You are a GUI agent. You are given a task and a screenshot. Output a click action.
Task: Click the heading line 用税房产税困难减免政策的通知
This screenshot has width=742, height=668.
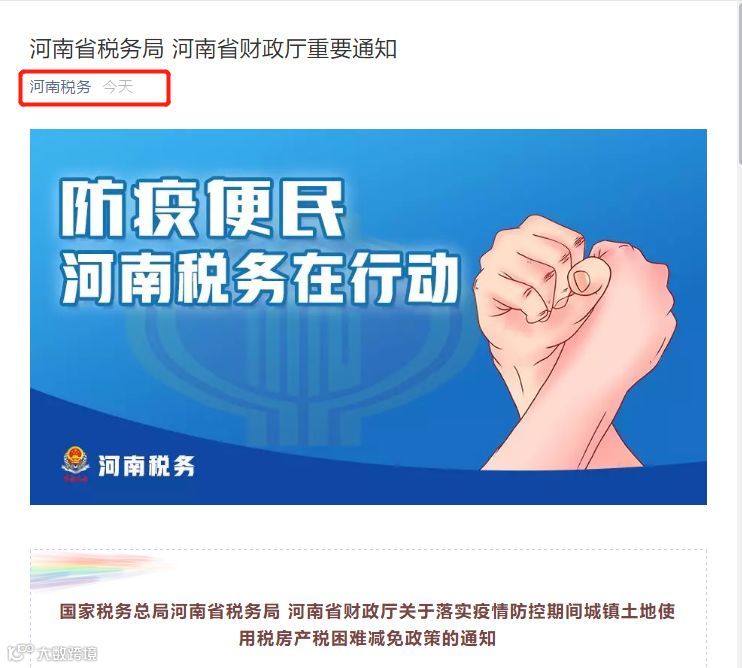click(367, 639)
